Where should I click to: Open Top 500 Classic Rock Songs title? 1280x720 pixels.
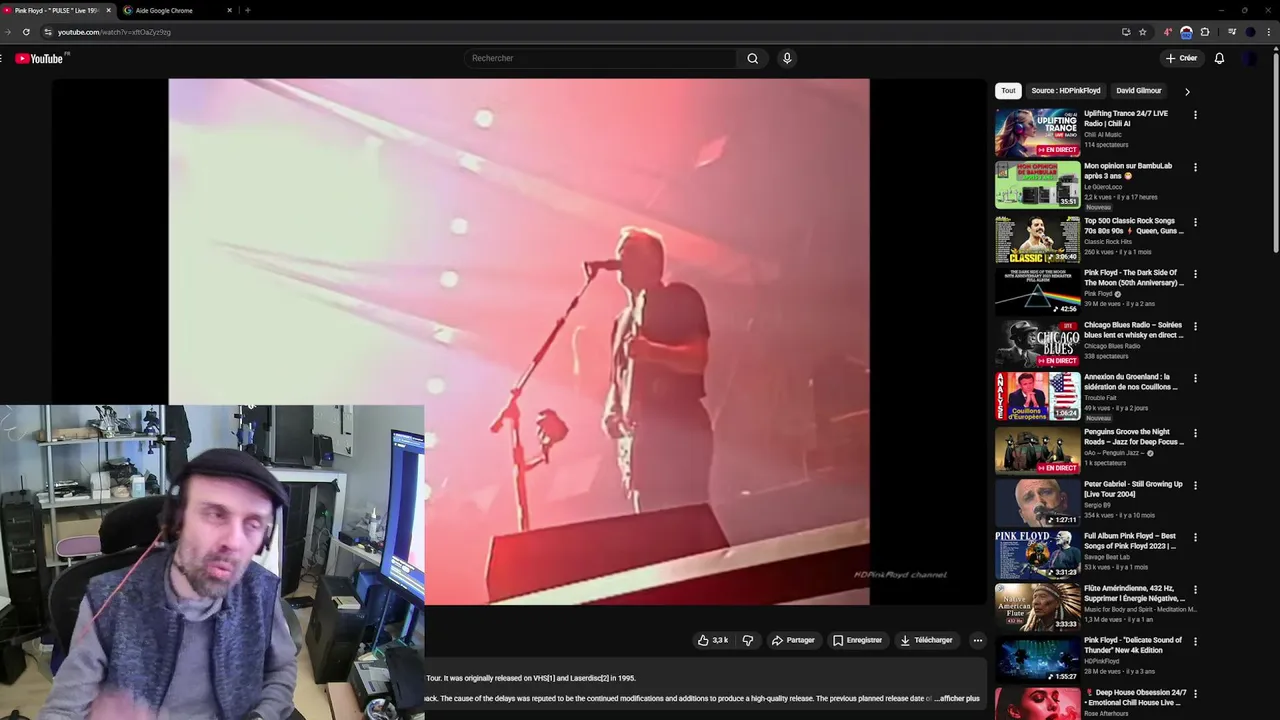[x=1134, y=226]
